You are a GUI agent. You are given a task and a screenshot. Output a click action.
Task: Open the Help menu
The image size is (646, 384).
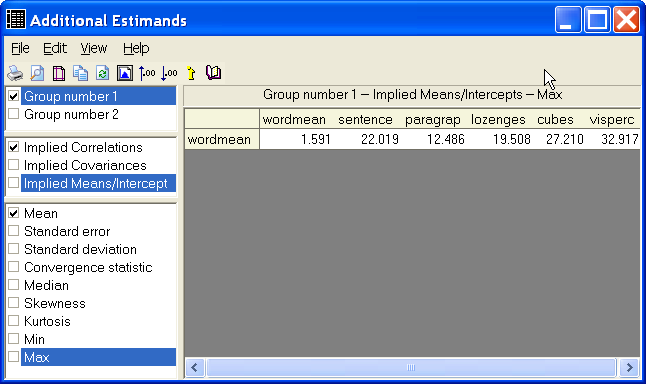coord(136,48)
